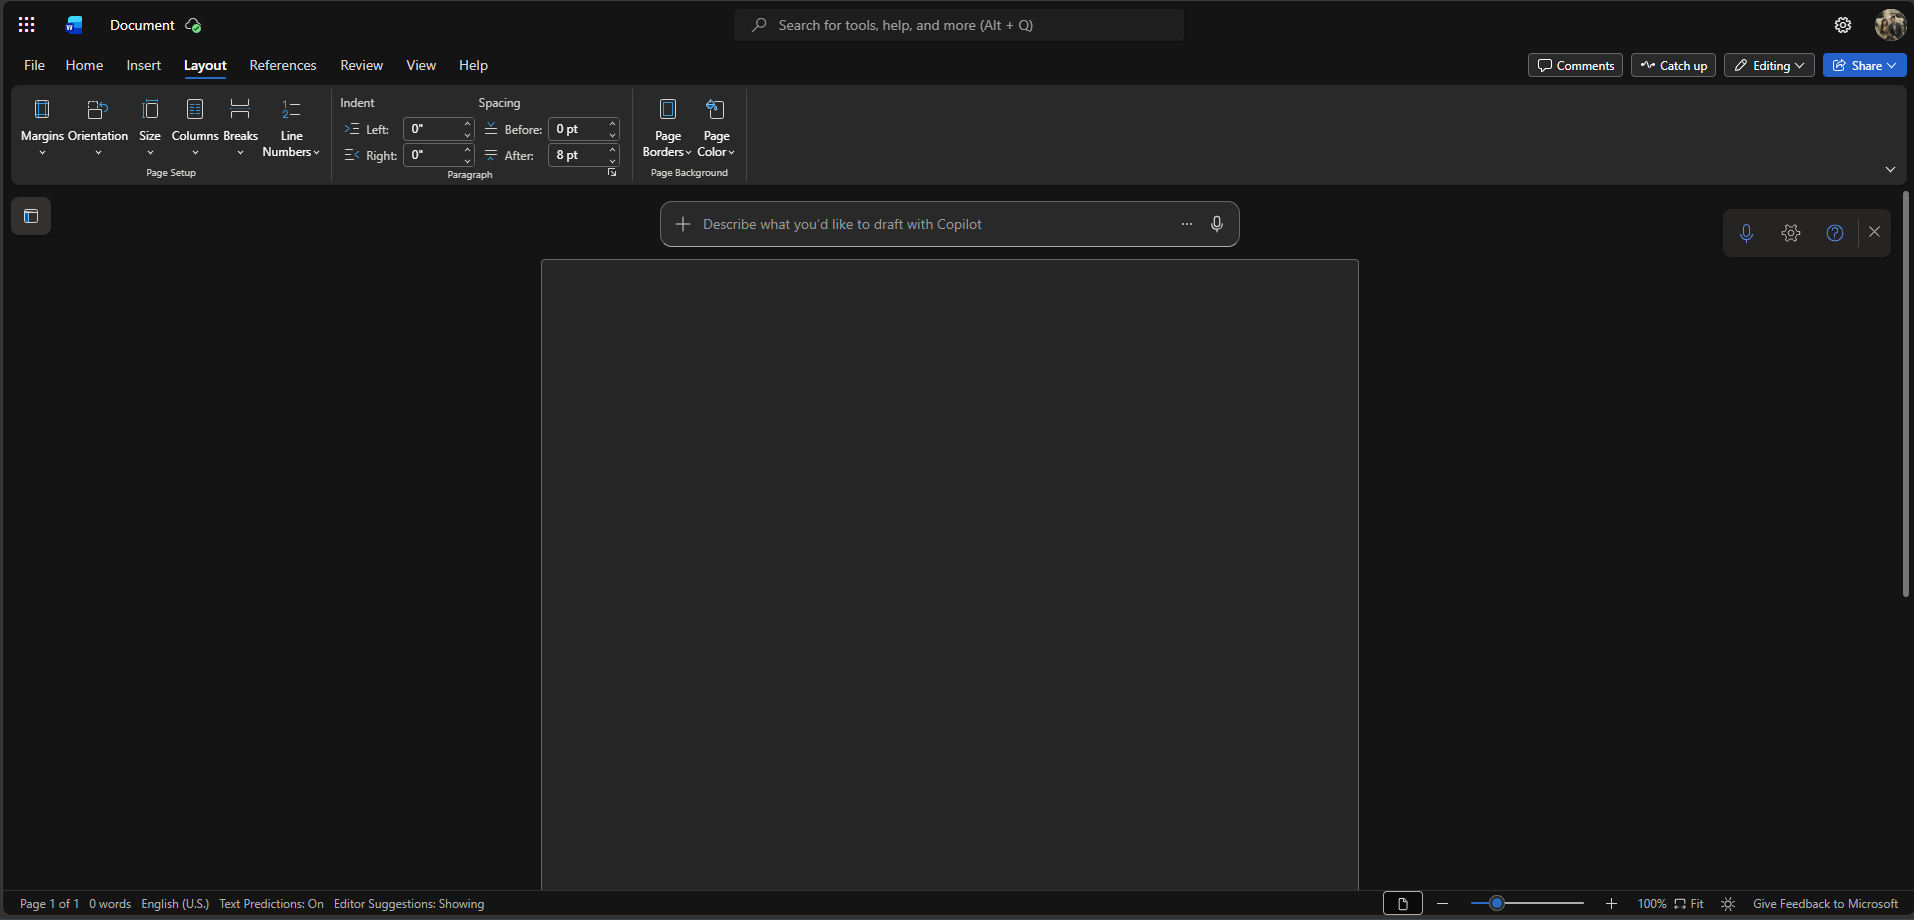This screenshot has height=920, width=1914.
Task: Click the Catch up button
Action: (1673, 65)
